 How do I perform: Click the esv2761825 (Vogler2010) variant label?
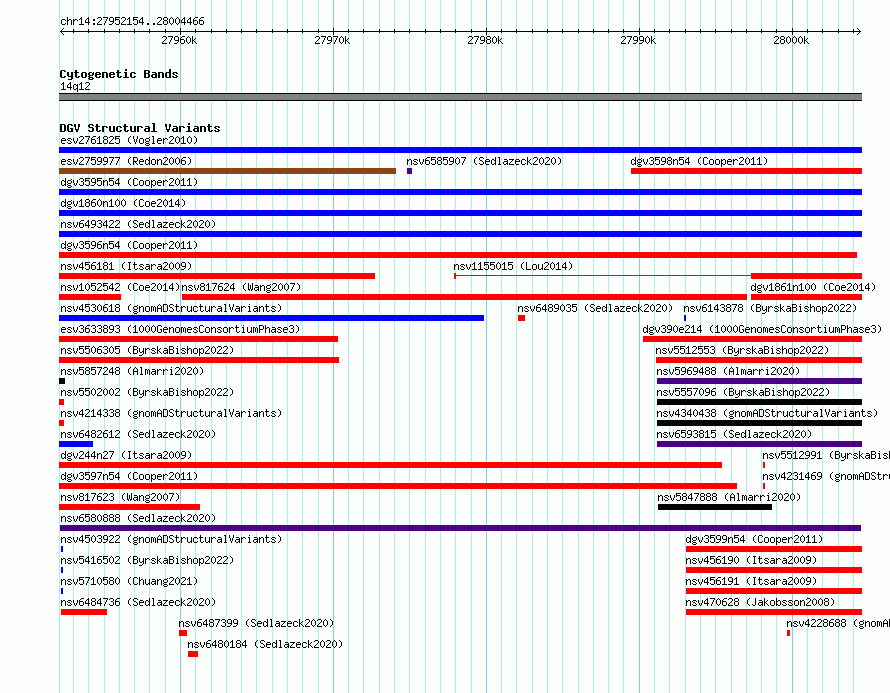[129, 140]
